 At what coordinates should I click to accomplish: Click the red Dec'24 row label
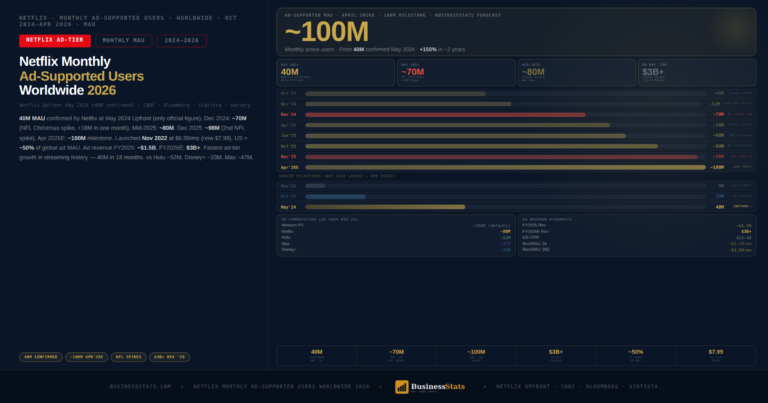[288, 115]
